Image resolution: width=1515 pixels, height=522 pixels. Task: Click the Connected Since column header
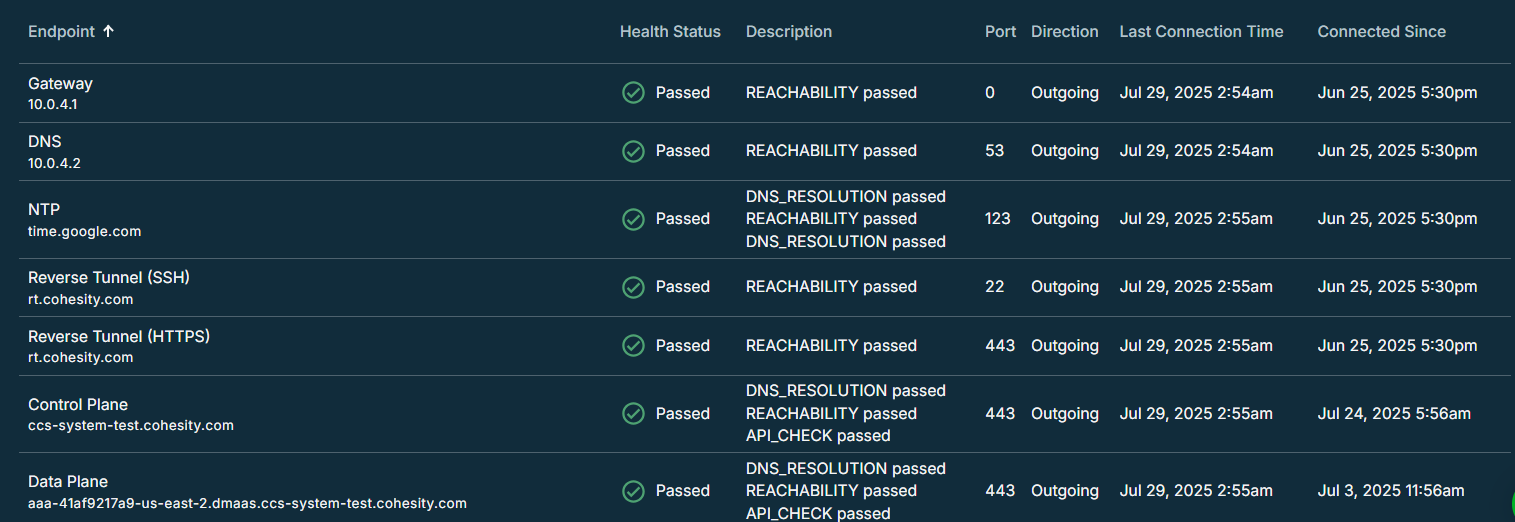click(x=1382, y=31)
